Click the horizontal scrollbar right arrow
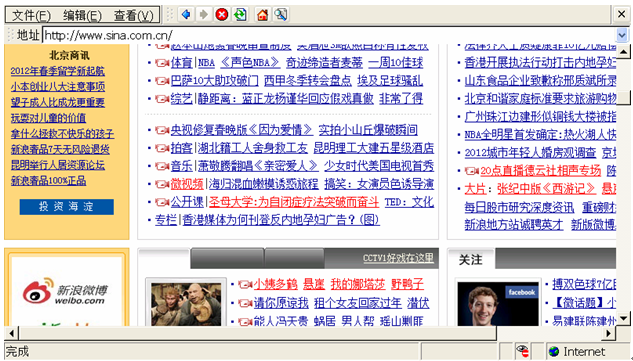The height and width of the screenshot is (361, 633). tap(608, 333)
